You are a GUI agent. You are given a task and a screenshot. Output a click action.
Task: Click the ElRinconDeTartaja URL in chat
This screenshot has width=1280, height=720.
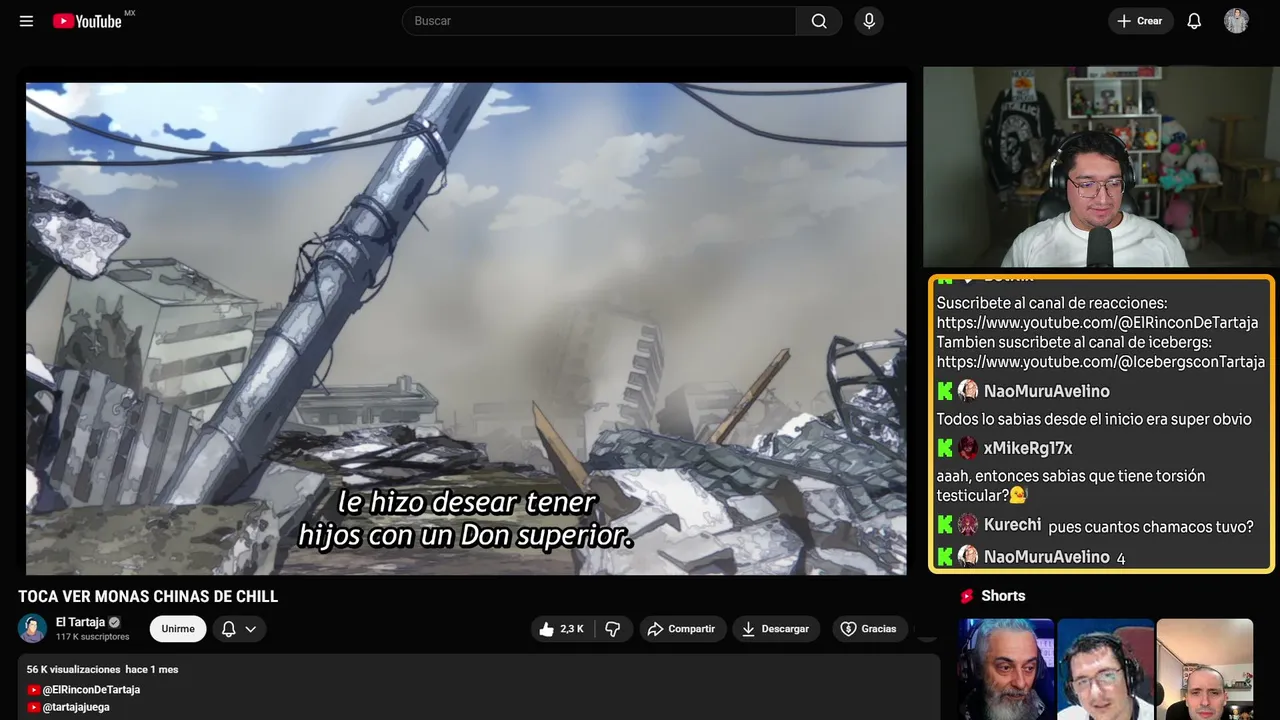click(x=1097, y=323)
